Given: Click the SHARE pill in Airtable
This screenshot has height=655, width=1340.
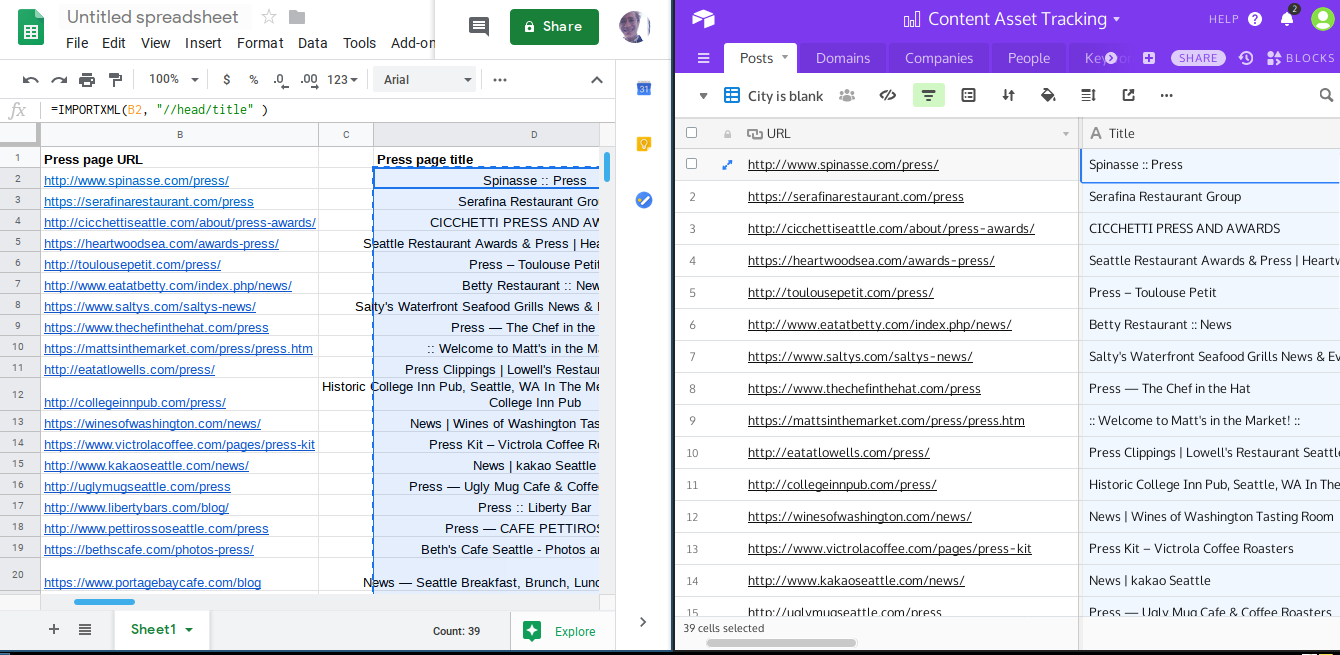Looking at the screenshot, I should tap(1198, 58).
